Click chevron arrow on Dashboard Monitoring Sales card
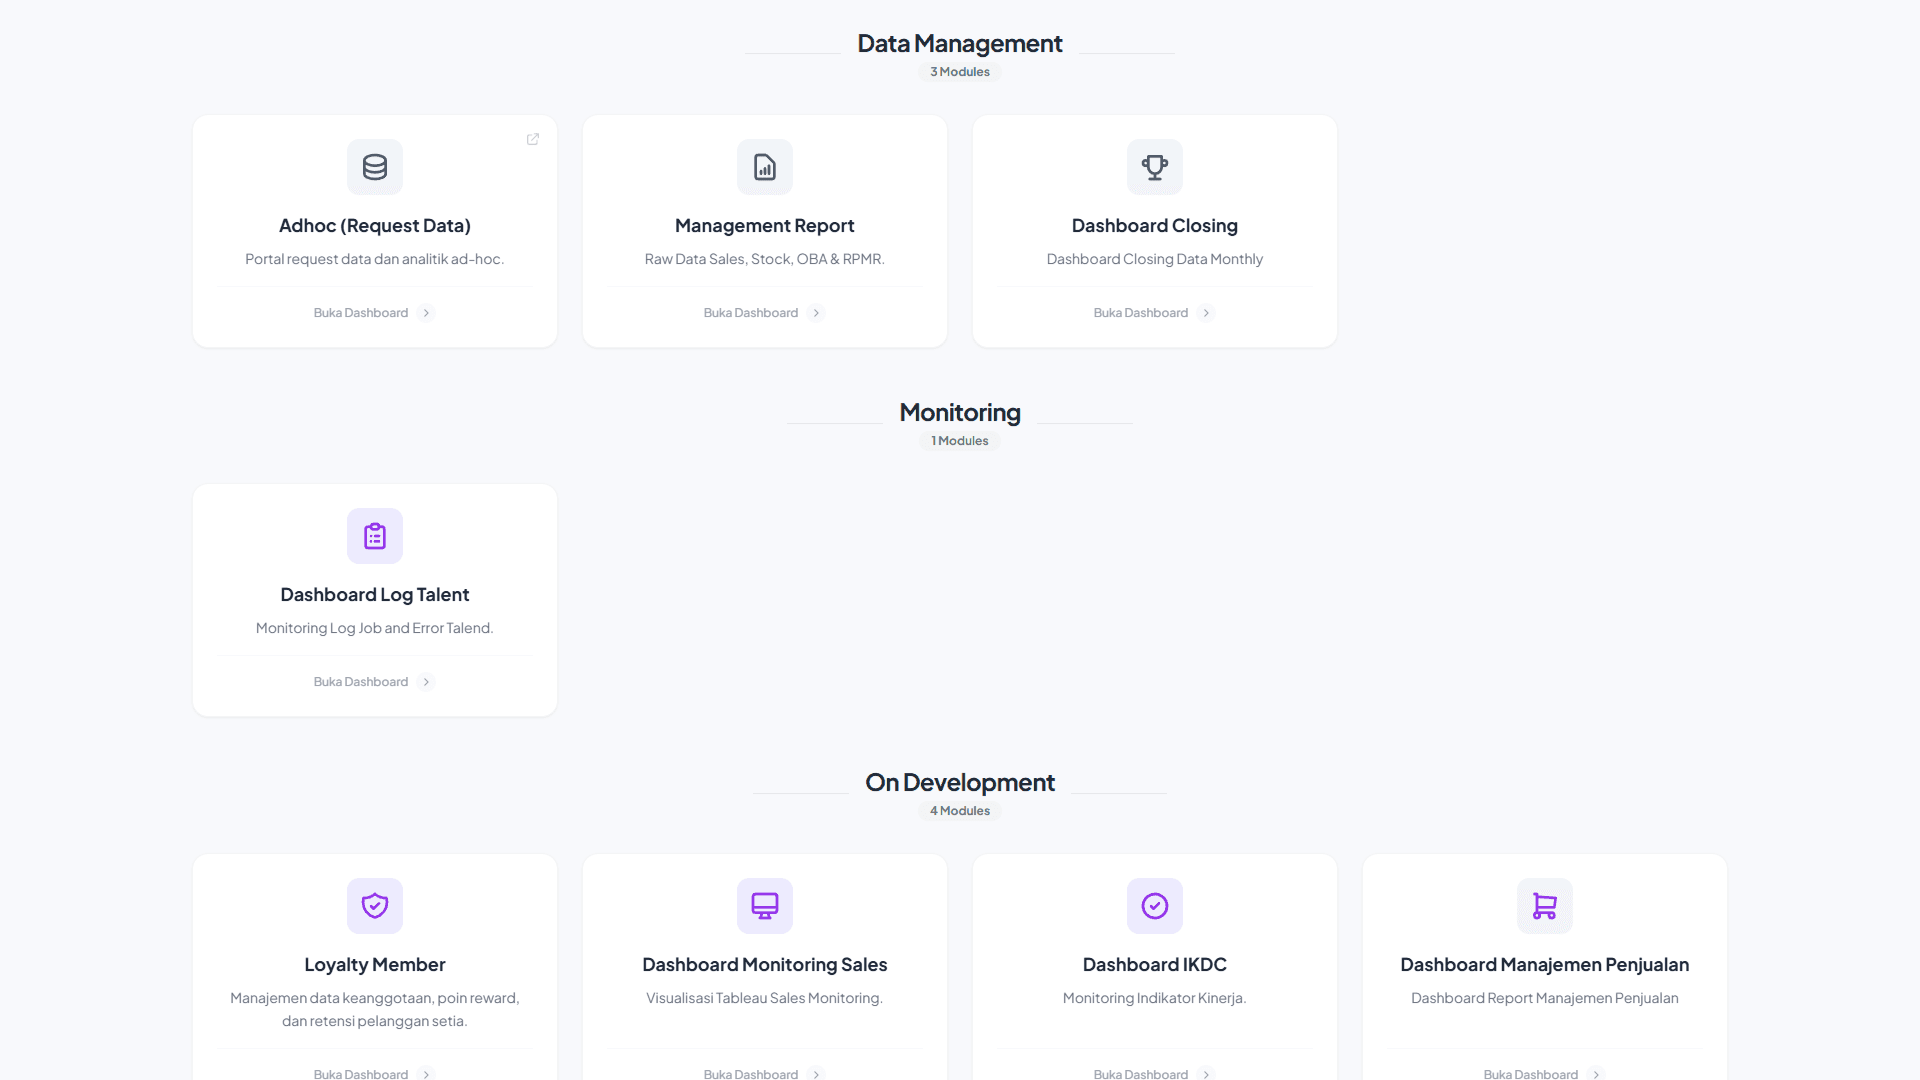The width and height of the screenshot is (1920, 1080). 816,1074
